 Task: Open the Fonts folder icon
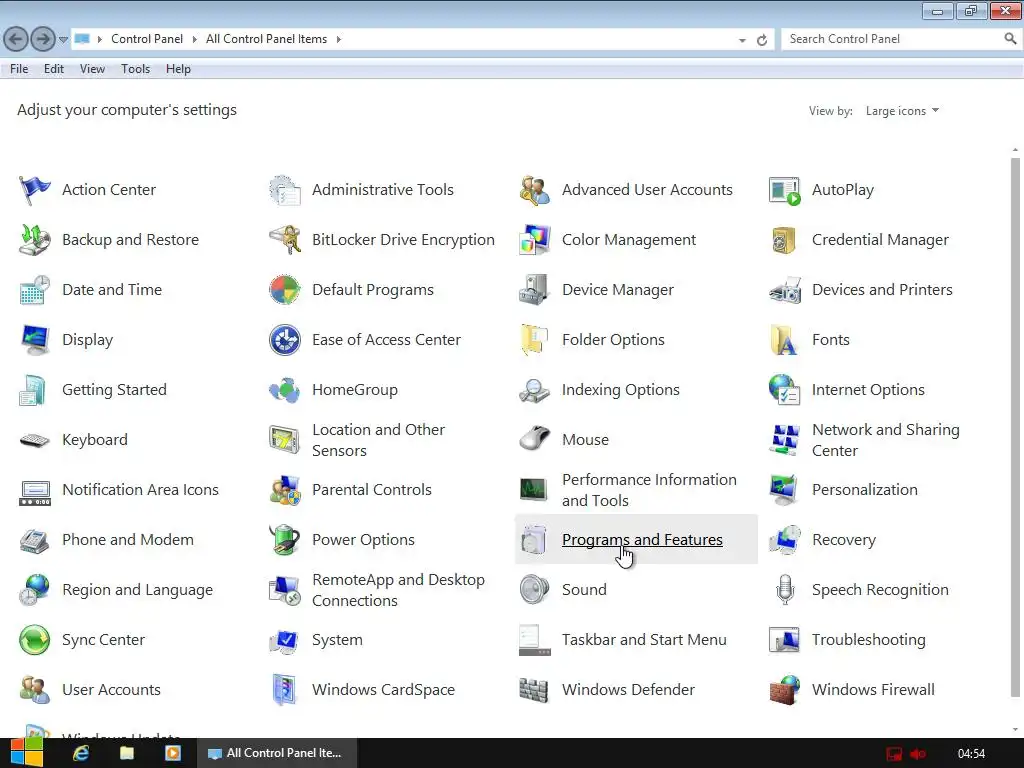coord(784,340)
